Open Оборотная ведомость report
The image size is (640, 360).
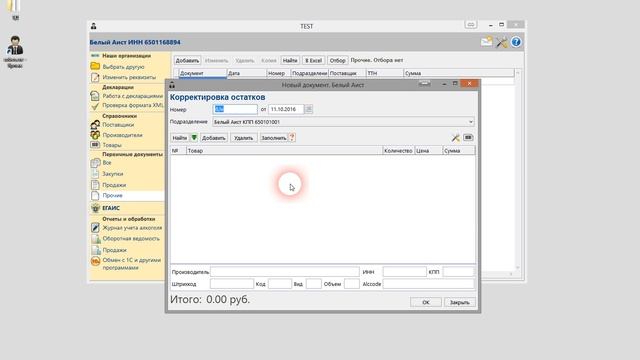coord(131,239)
